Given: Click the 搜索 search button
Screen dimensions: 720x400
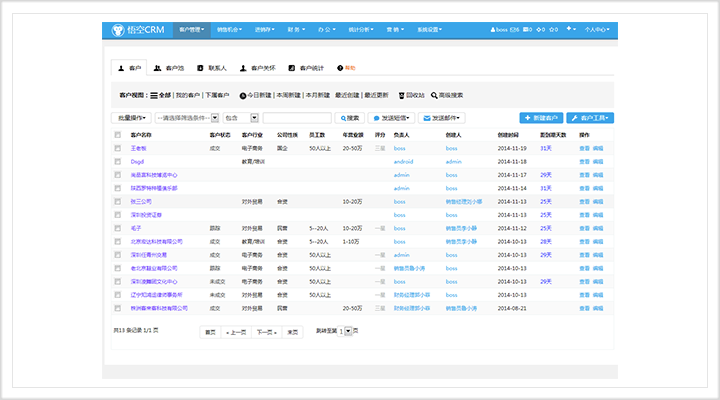Looking at the screenshot, I should (349, 117).
